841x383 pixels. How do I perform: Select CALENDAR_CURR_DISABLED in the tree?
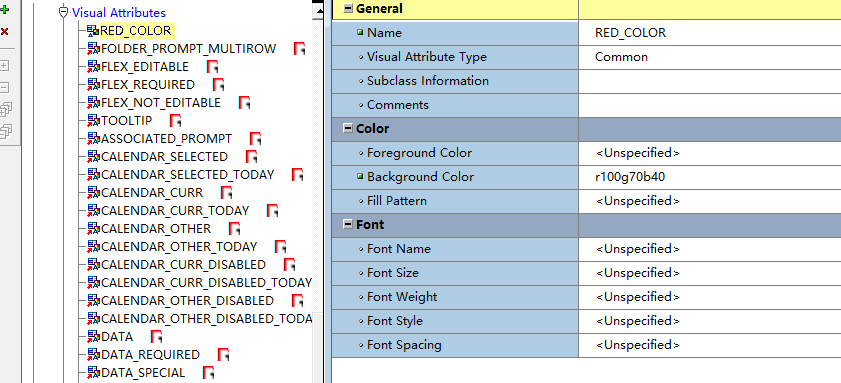click(183, 264)
